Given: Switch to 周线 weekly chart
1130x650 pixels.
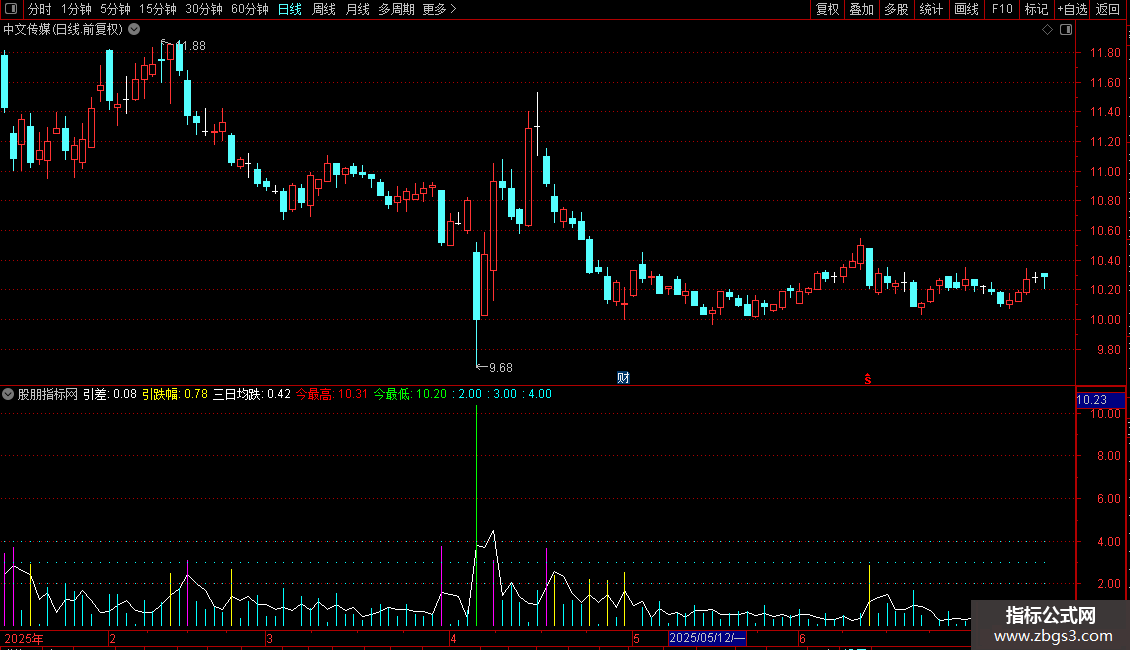Looking at the screenshot, I should click(x=324, y=9).
